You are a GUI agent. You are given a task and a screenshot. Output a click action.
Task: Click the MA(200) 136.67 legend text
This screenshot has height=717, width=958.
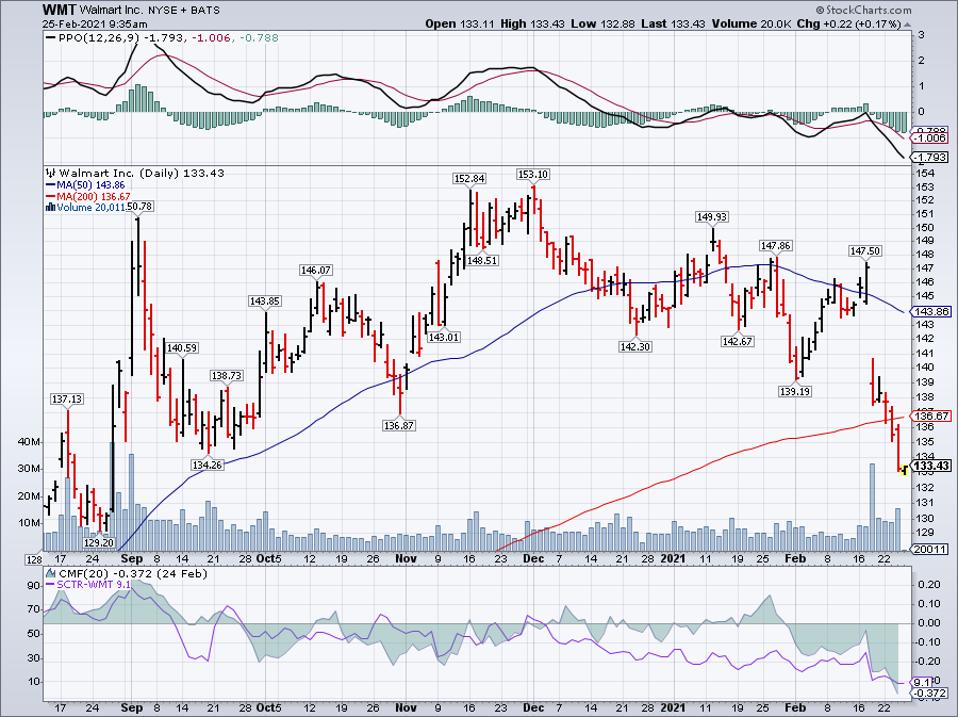tap(93, 196)
